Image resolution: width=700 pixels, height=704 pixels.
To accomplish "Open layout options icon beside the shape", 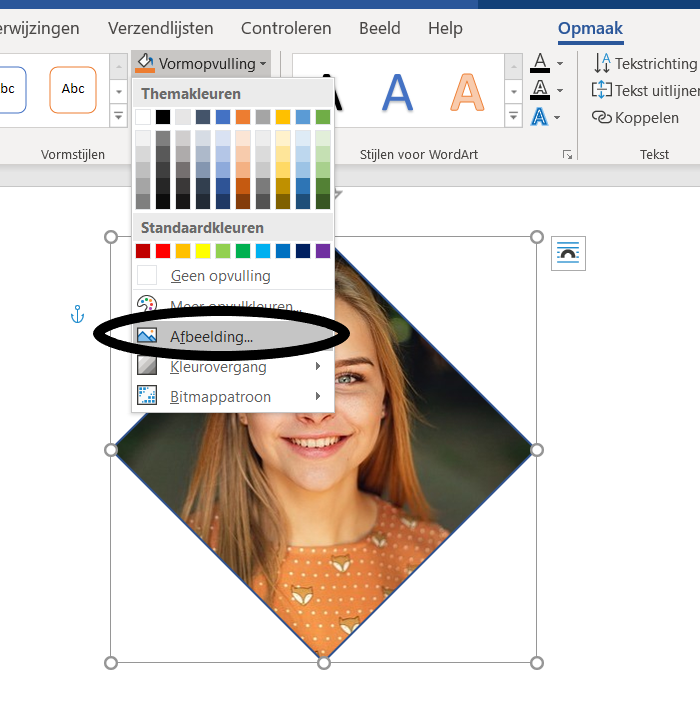I will [568, 254].
